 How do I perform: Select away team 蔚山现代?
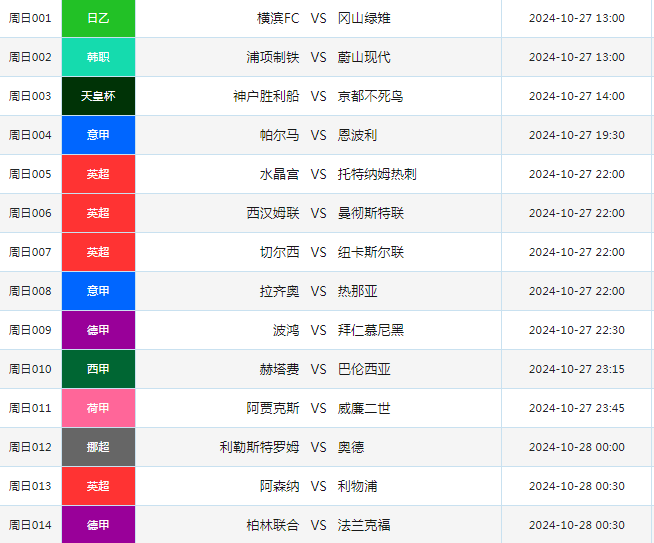point(364,57)
